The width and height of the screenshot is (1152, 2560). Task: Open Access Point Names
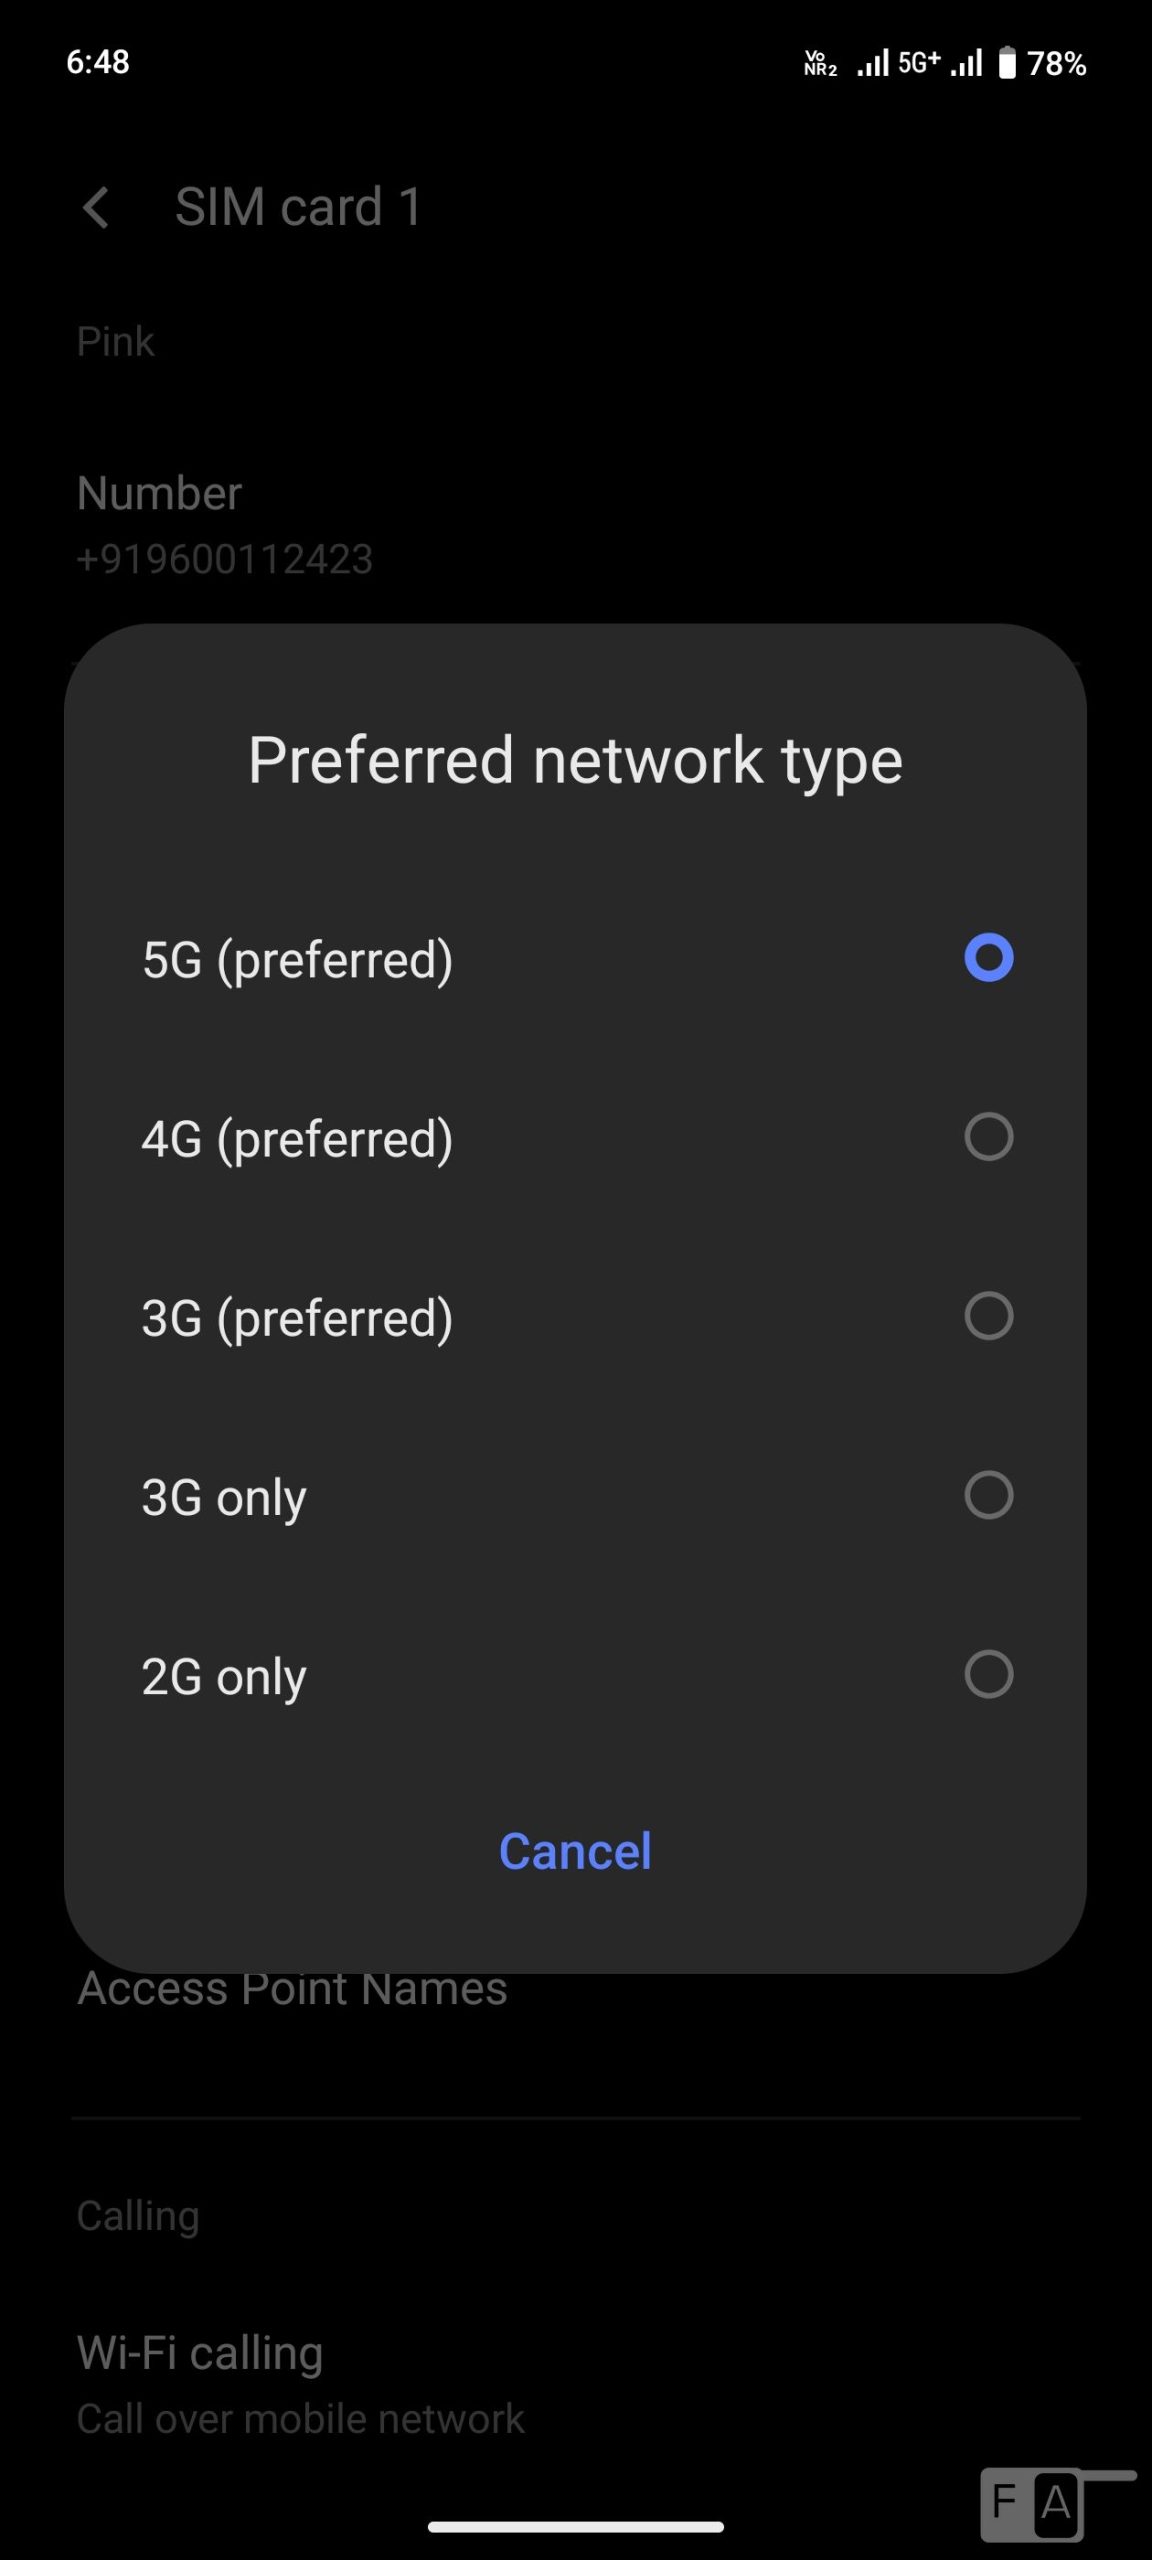(292, 1990)
